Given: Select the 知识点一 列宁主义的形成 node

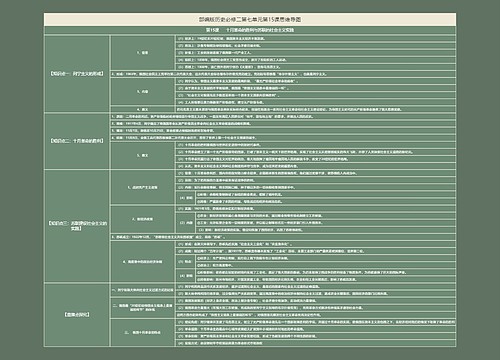Looking at the screenshot, I should 77,74.
